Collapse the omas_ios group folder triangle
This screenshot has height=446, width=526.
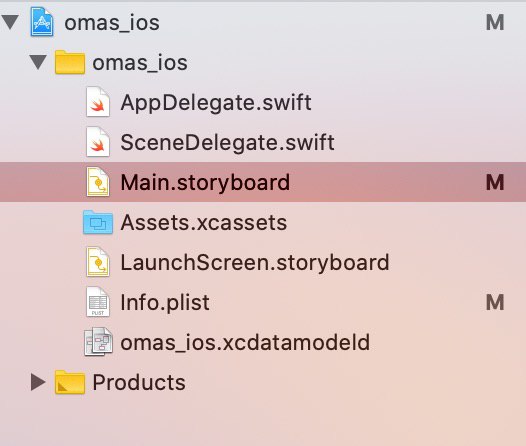click(38, 62)
